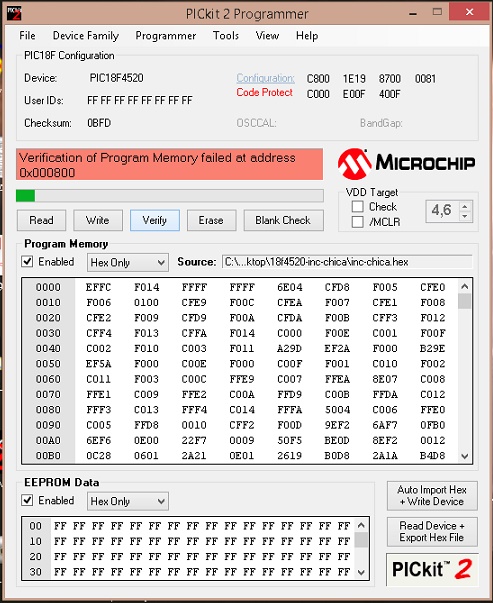Click the Read button

click(42, 220)
